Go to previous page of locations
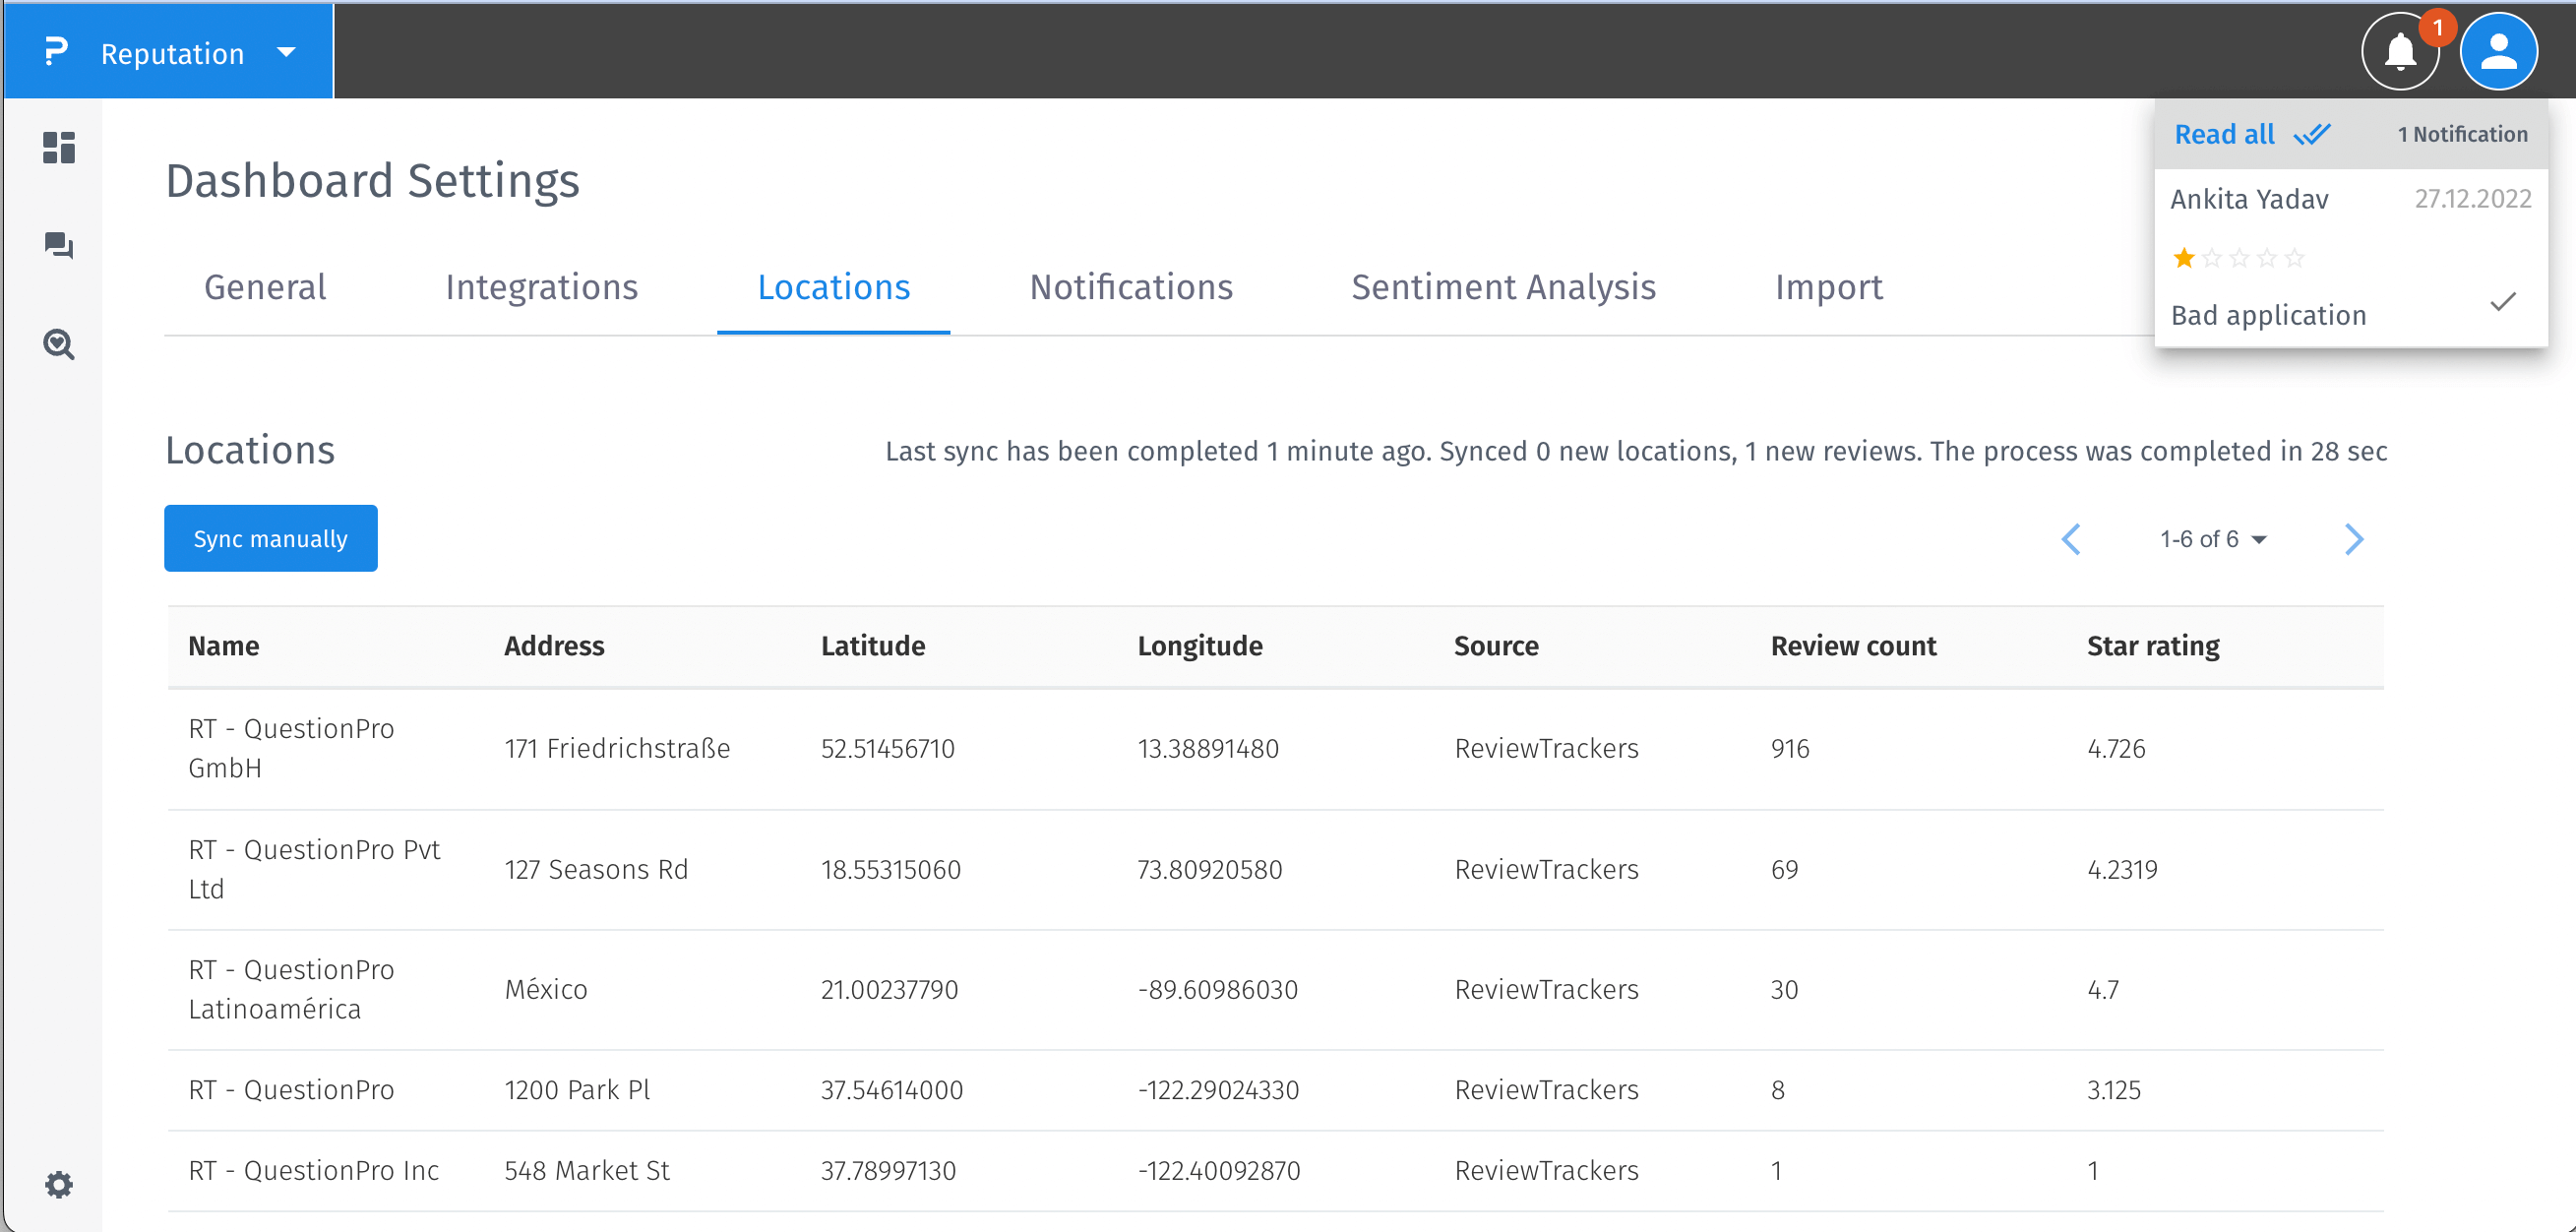This screenshot has width=2576, height=1232. 2071,540
